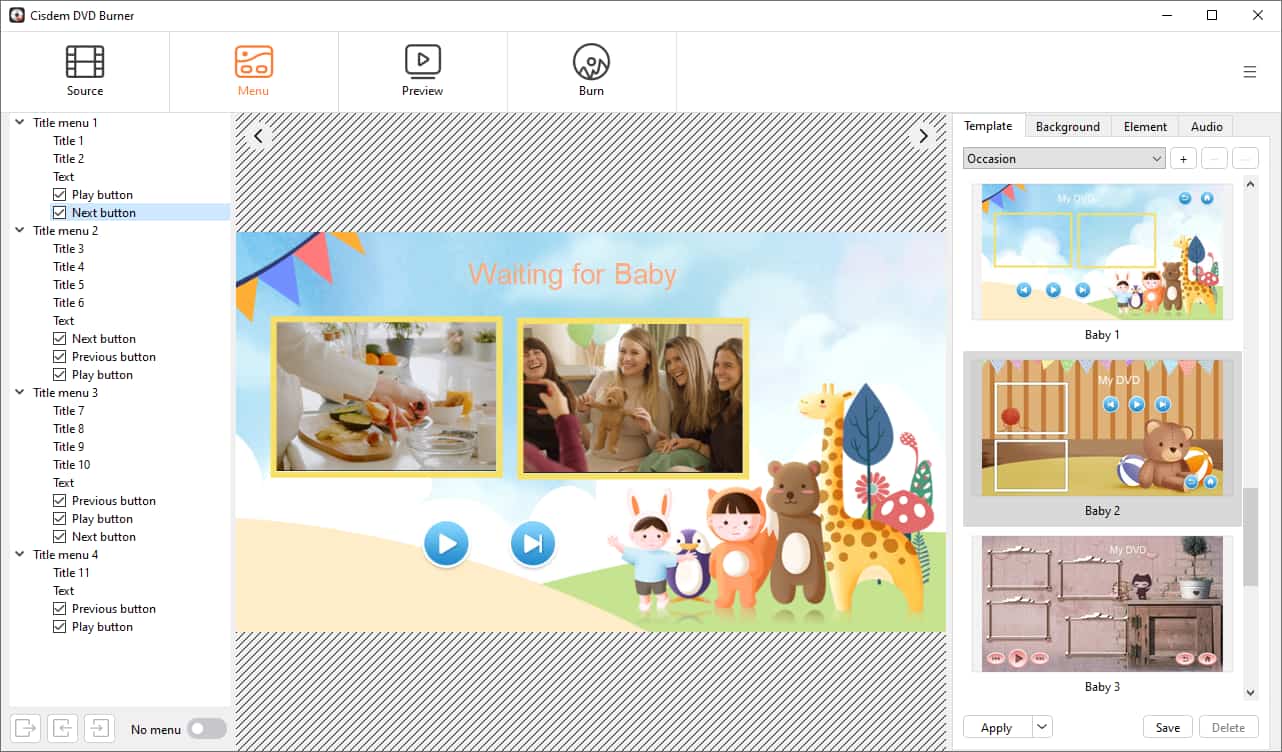This screenshot has width=1282, height=752.
Task: Click the add new template category plus icon
Action: click(x=1183, y=158)
